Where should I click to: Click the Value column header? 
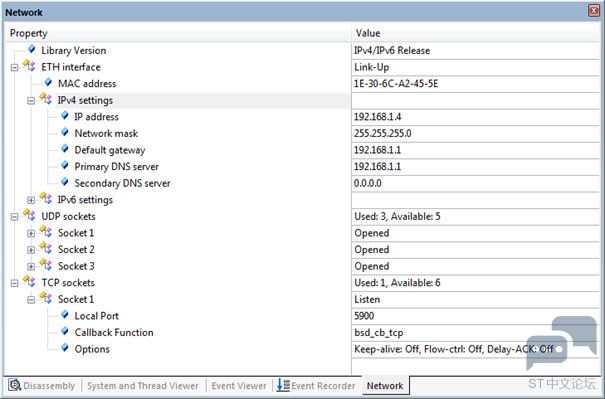tap(476, 33)
